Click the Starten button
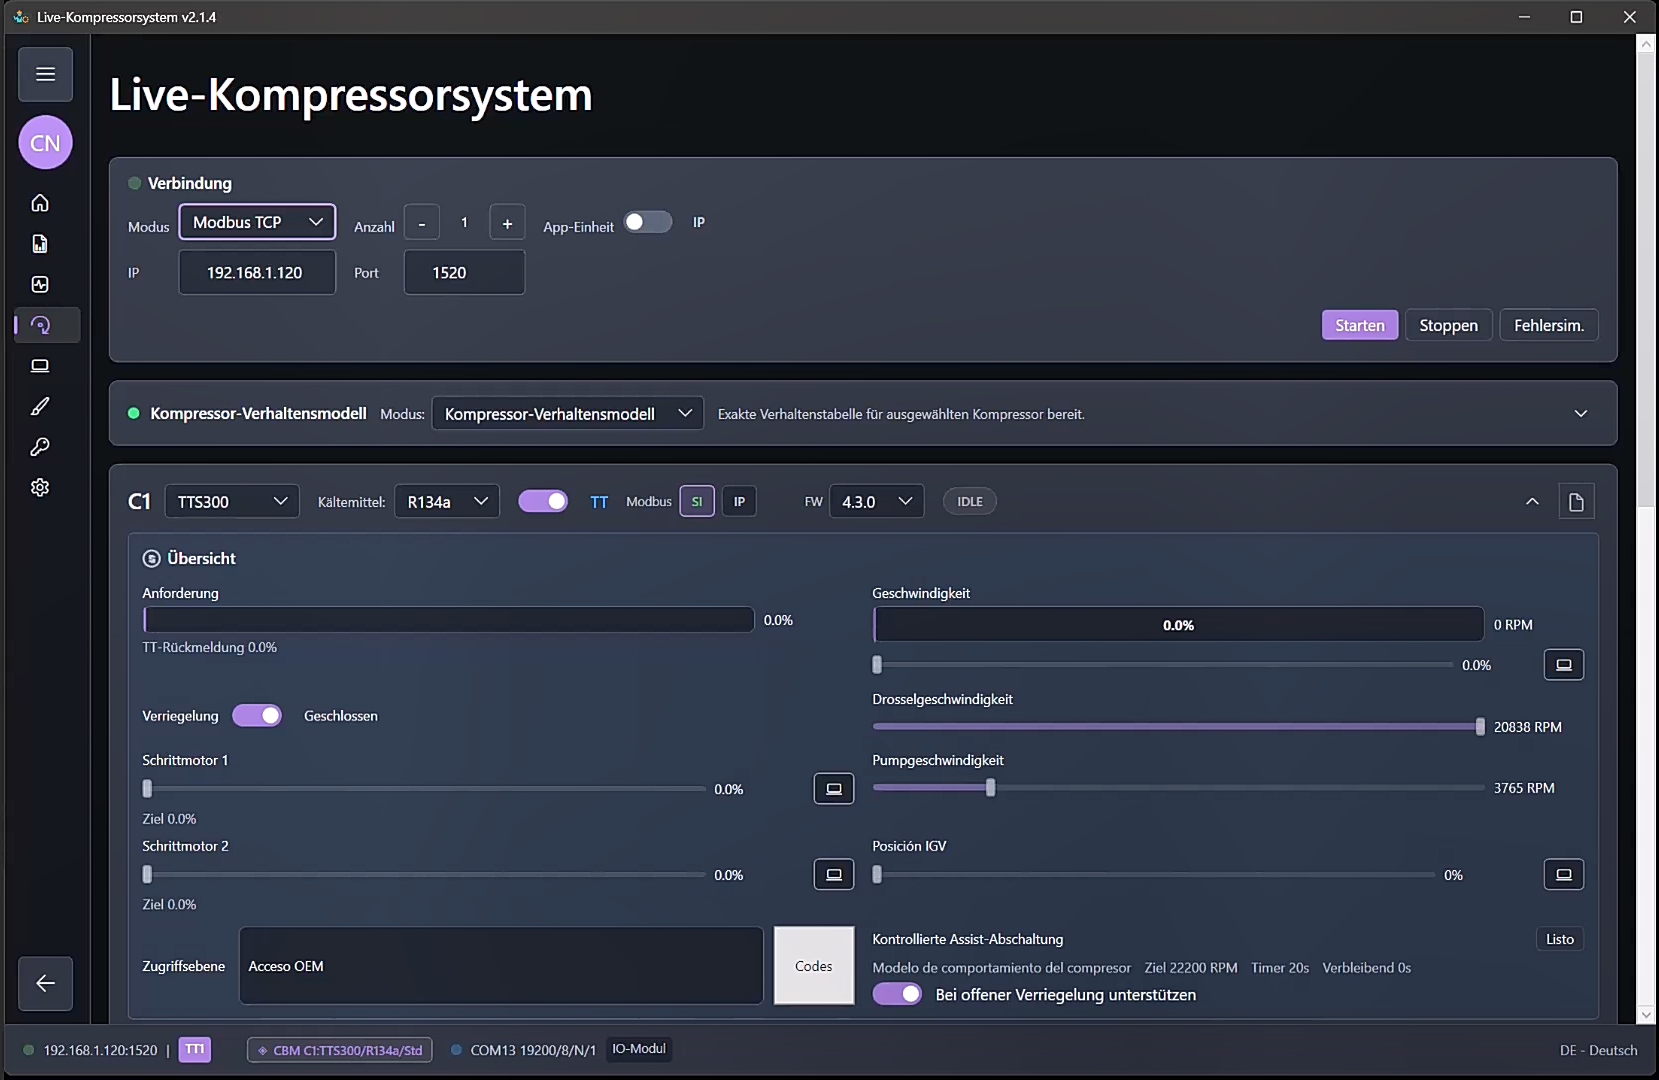This screenshot has width=1659, height=1080. click(x=1360, y=325)
